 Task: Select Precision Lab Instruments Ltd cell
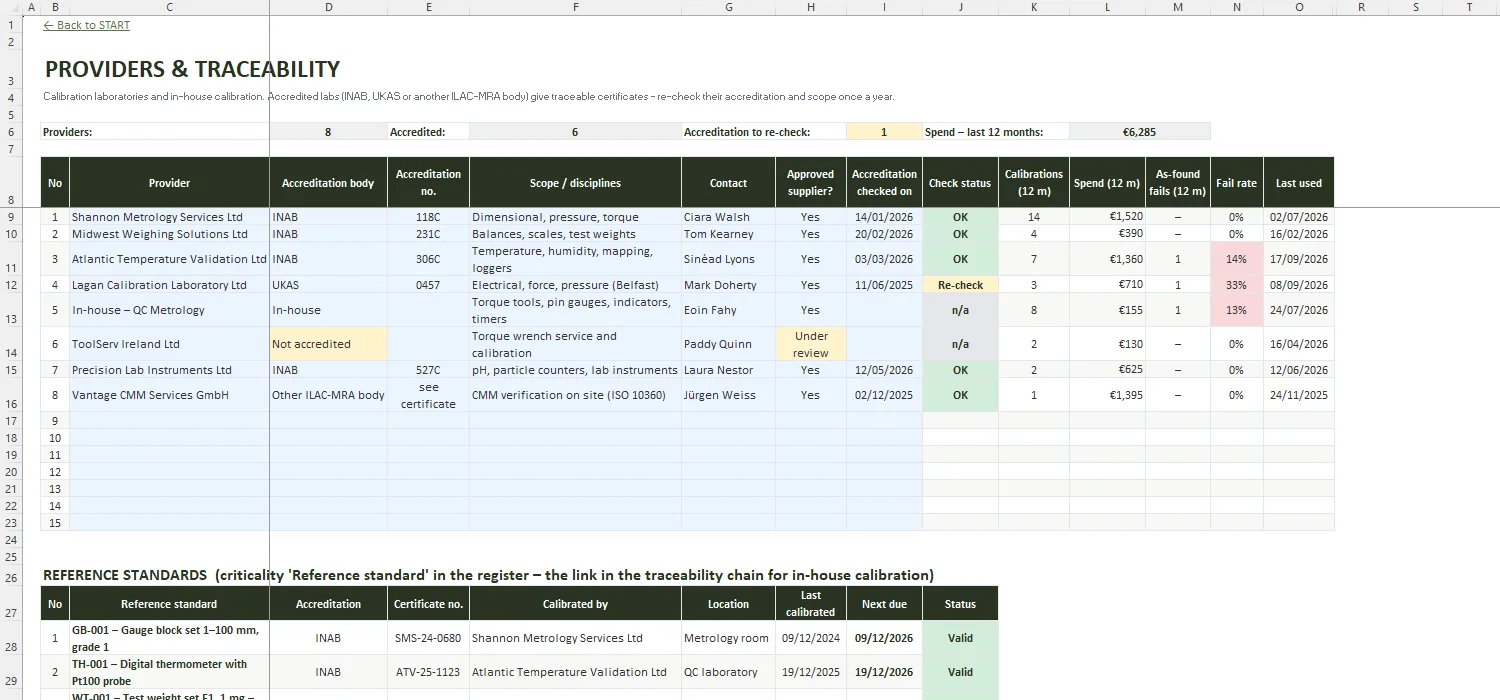click(x=169, y=370)
